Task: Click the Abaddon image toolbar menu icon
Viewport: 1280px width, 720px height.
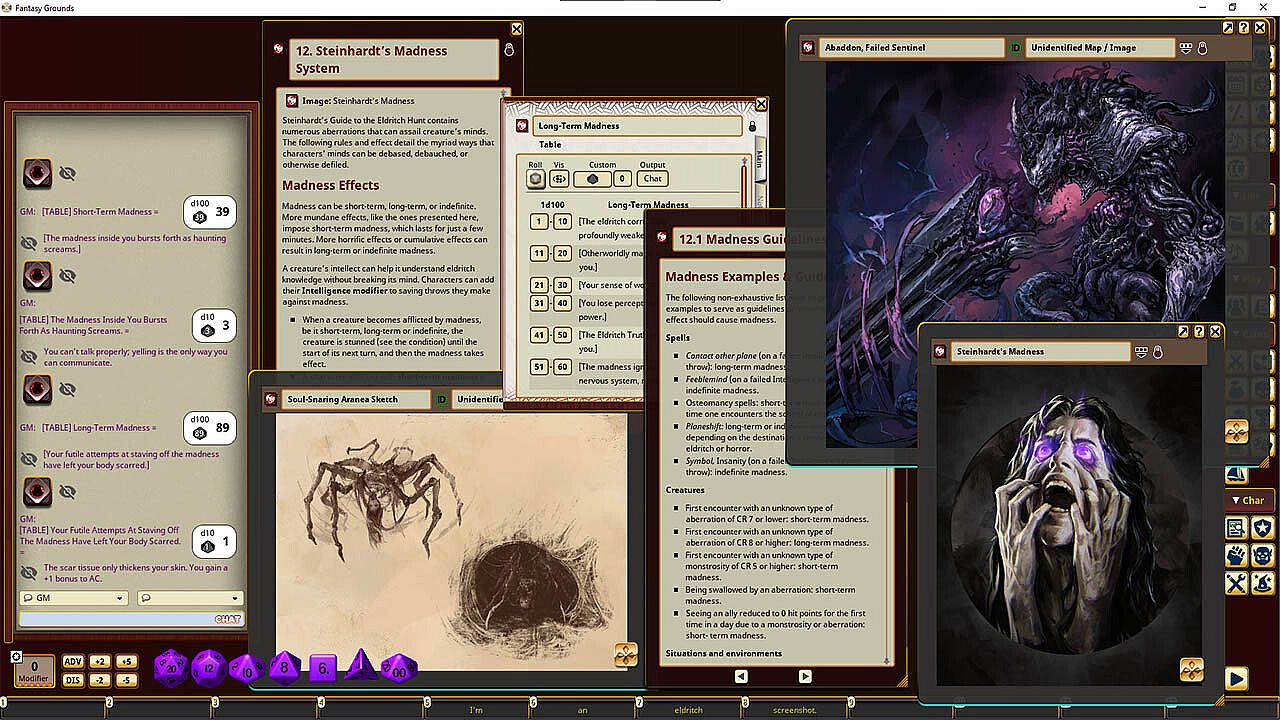Action: tap(1186, 47)
